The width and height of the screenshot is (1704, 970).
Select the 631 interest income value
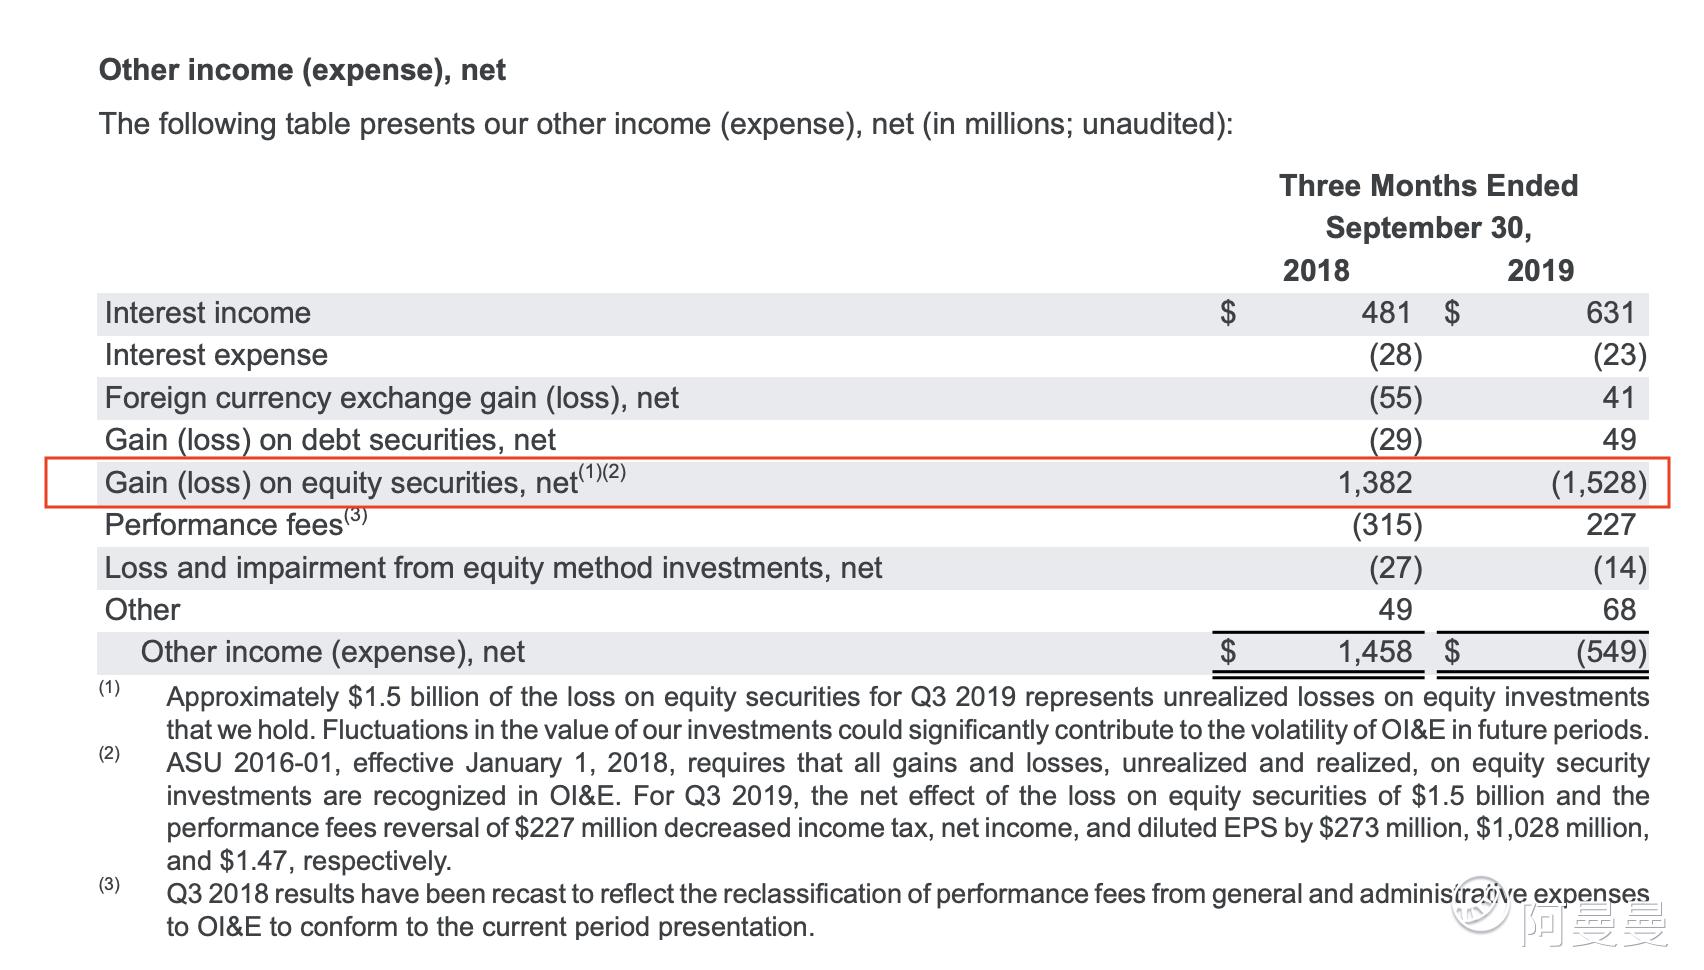(1610, 313)
